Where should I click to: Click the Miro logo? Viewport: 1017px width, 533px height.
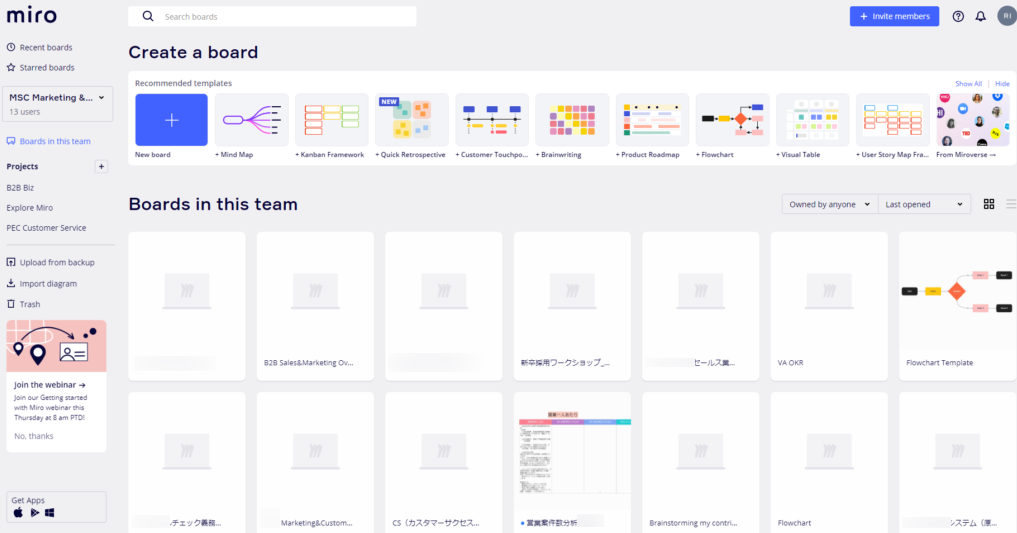(x=32, y=15)
